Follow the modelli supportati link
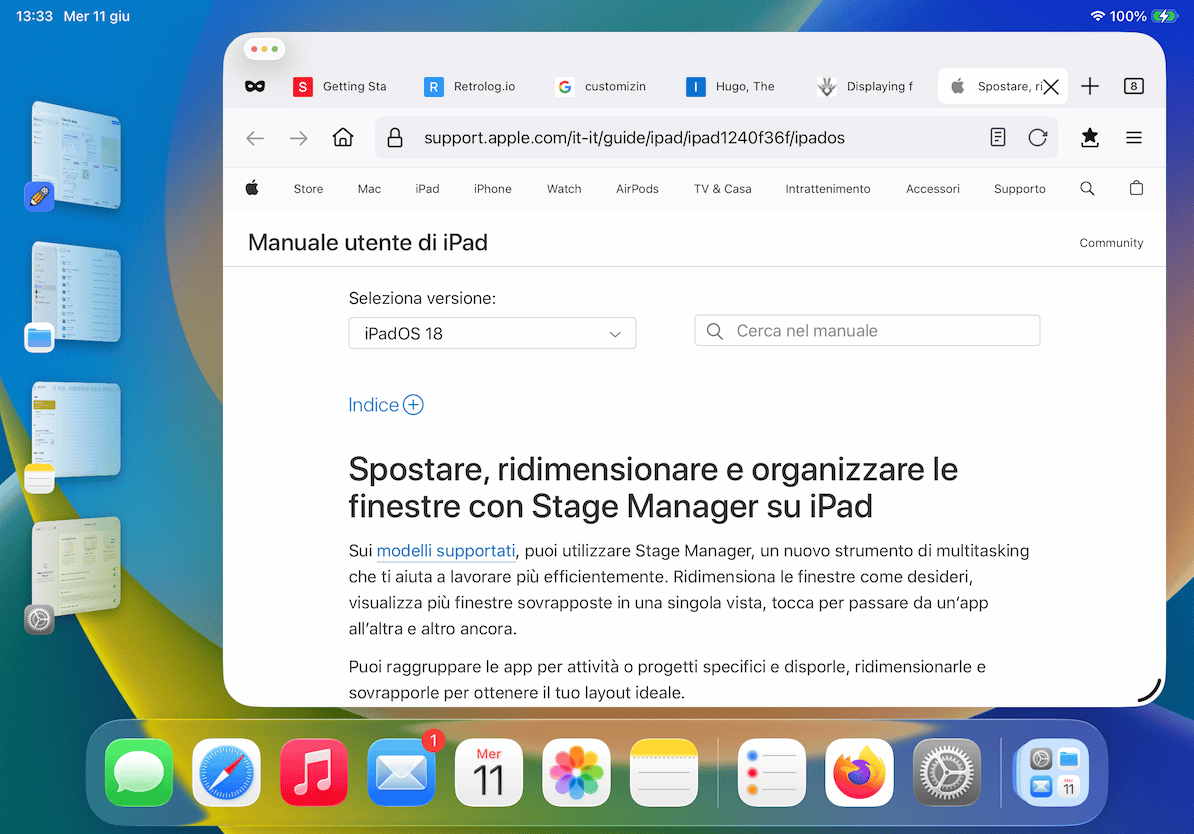The height and width of the screenshot is (834, 1194). coord(446,551)
